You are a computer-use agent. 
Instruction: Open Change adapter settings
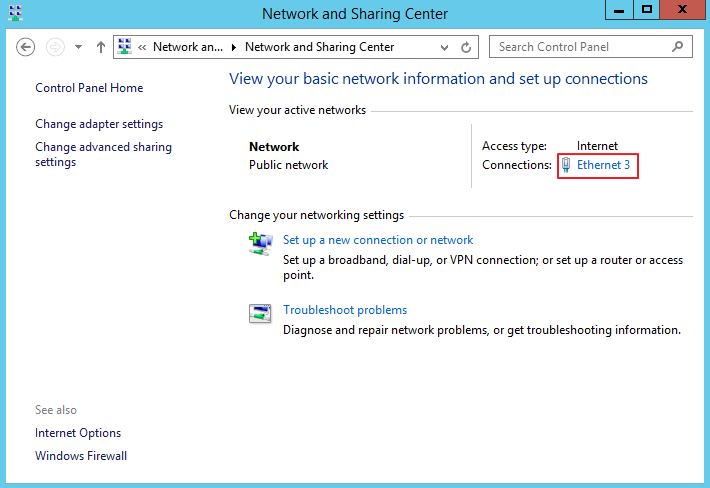99,124
